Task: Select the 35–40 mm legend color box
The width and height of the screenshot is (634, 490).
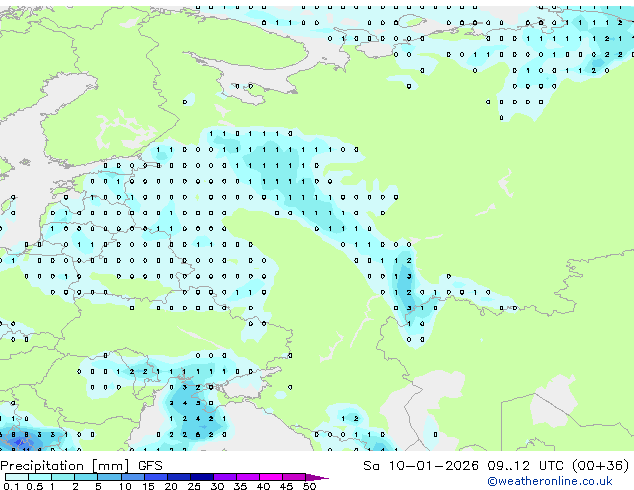Action: [x=248, y=477]
